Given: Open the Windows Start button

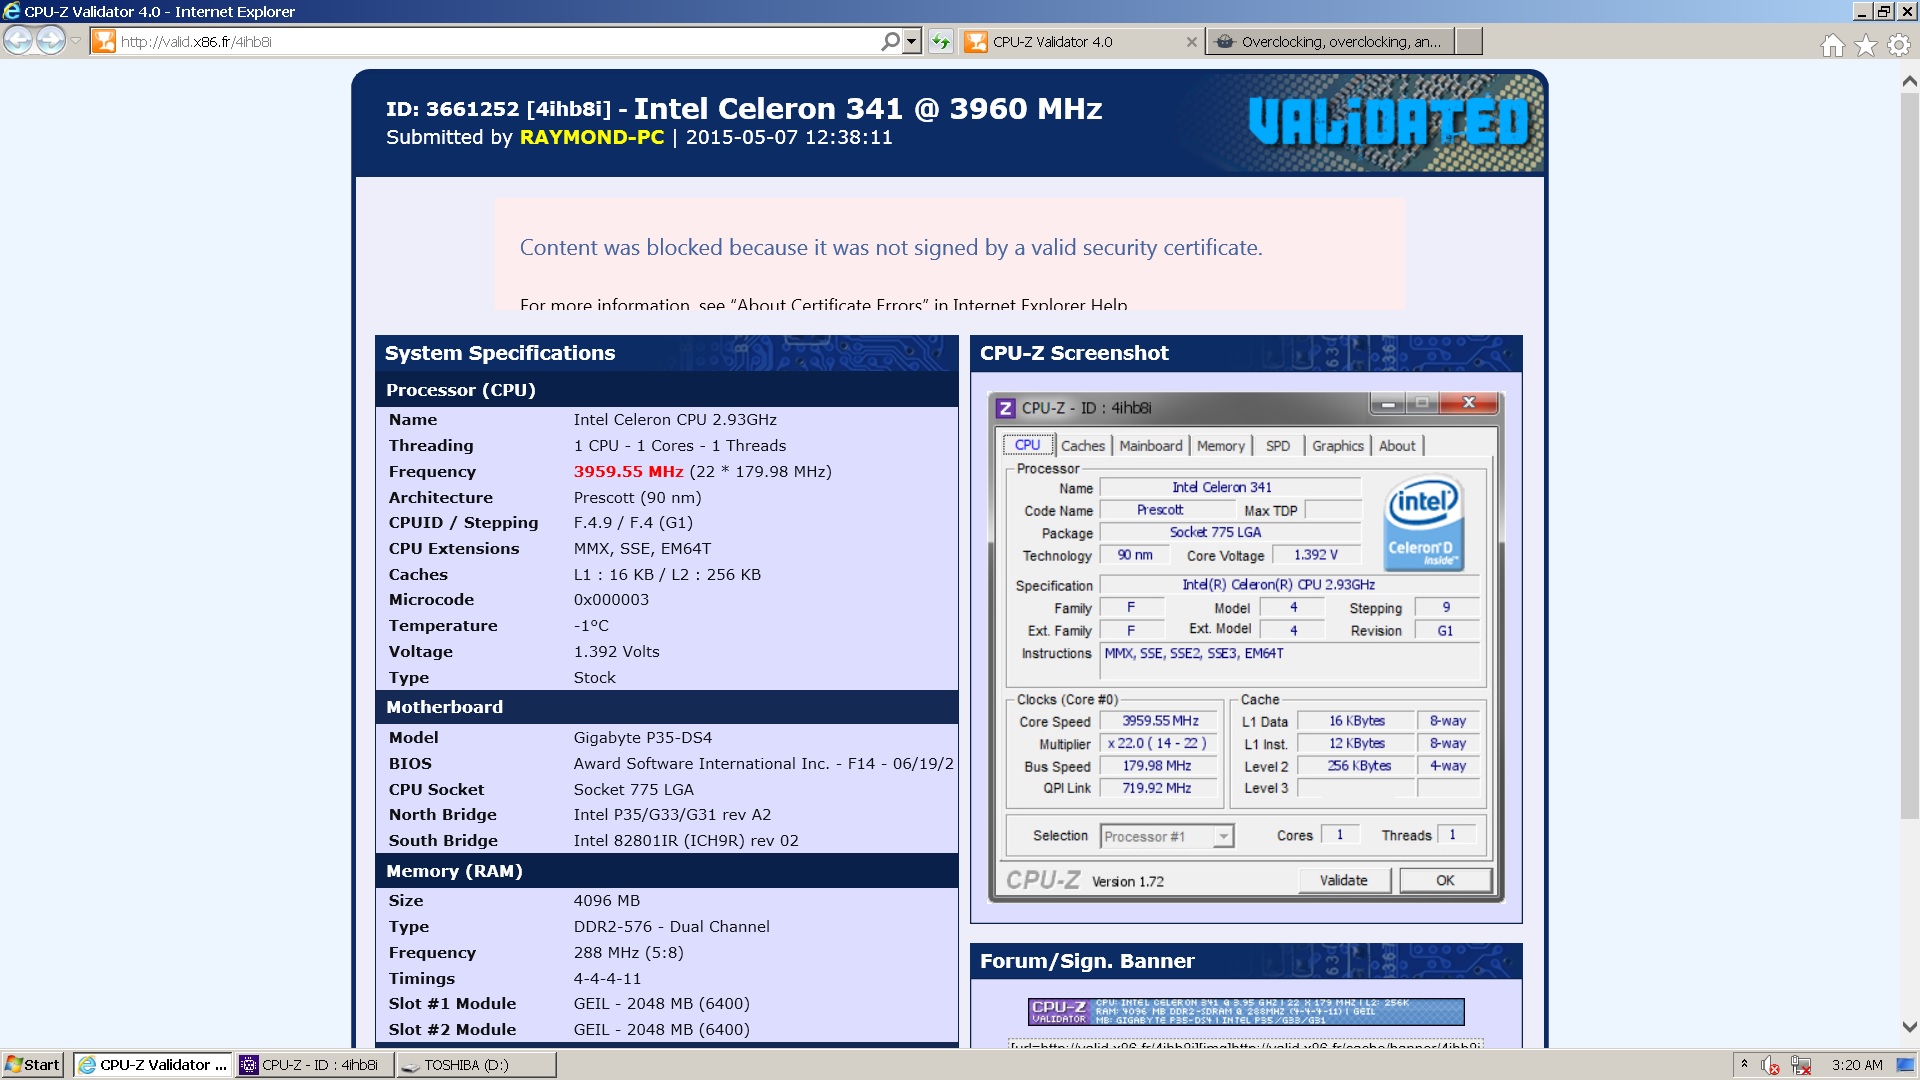Looking at the screenshot, I should pos(33,1065).
